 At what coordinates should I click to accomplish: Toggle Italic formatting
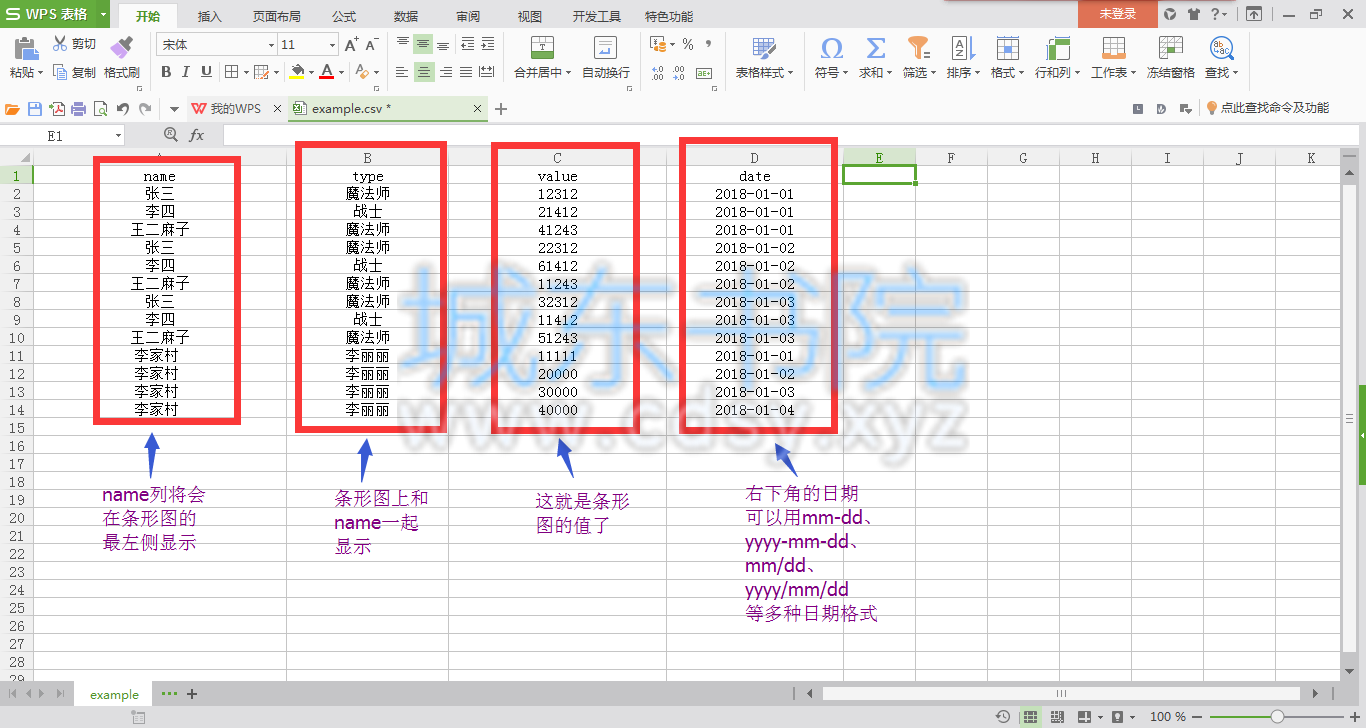tap(186, 72)
